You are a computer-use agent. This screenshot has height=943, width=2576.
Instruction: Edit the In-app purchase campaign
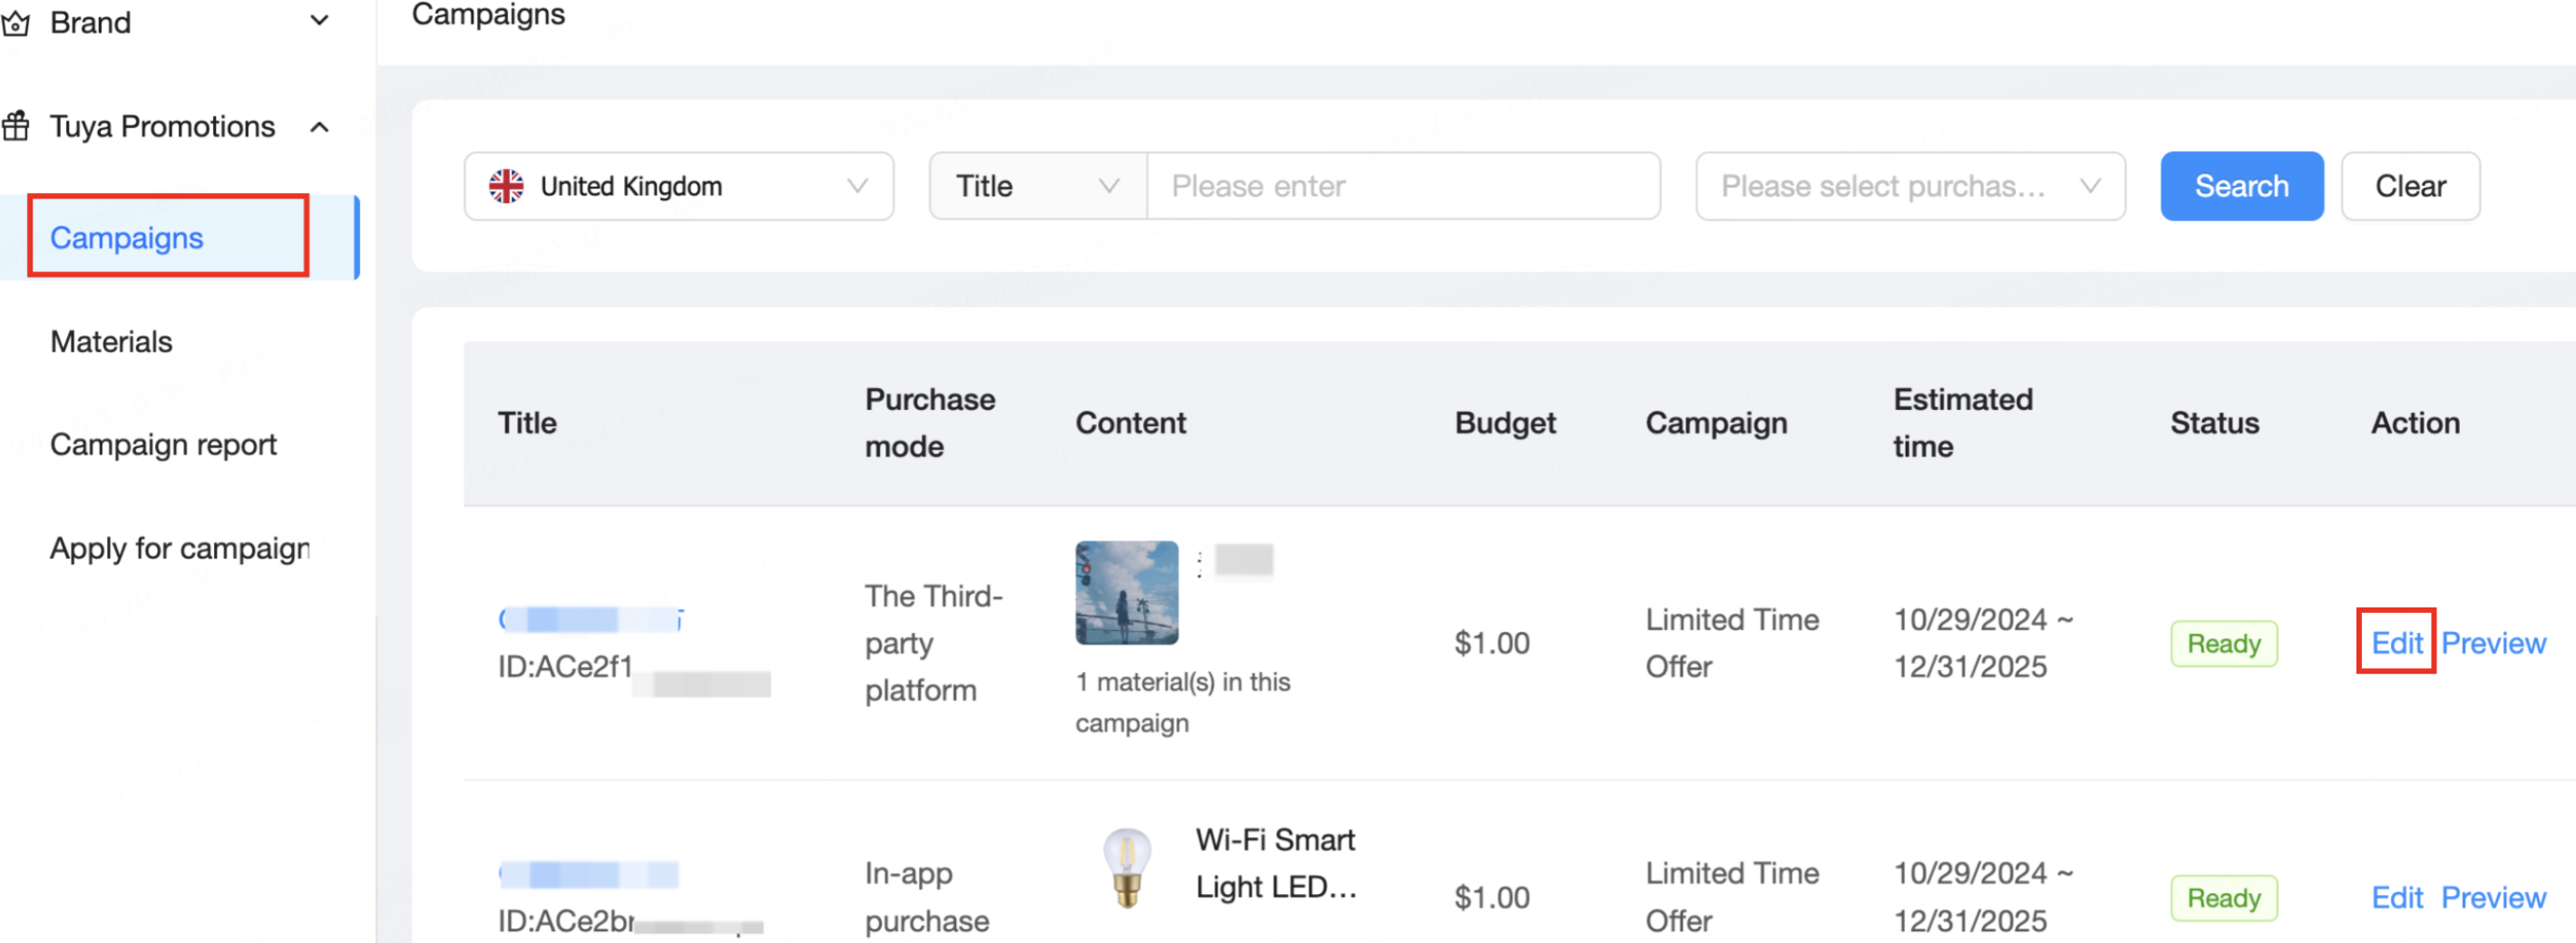[2396, 897]
